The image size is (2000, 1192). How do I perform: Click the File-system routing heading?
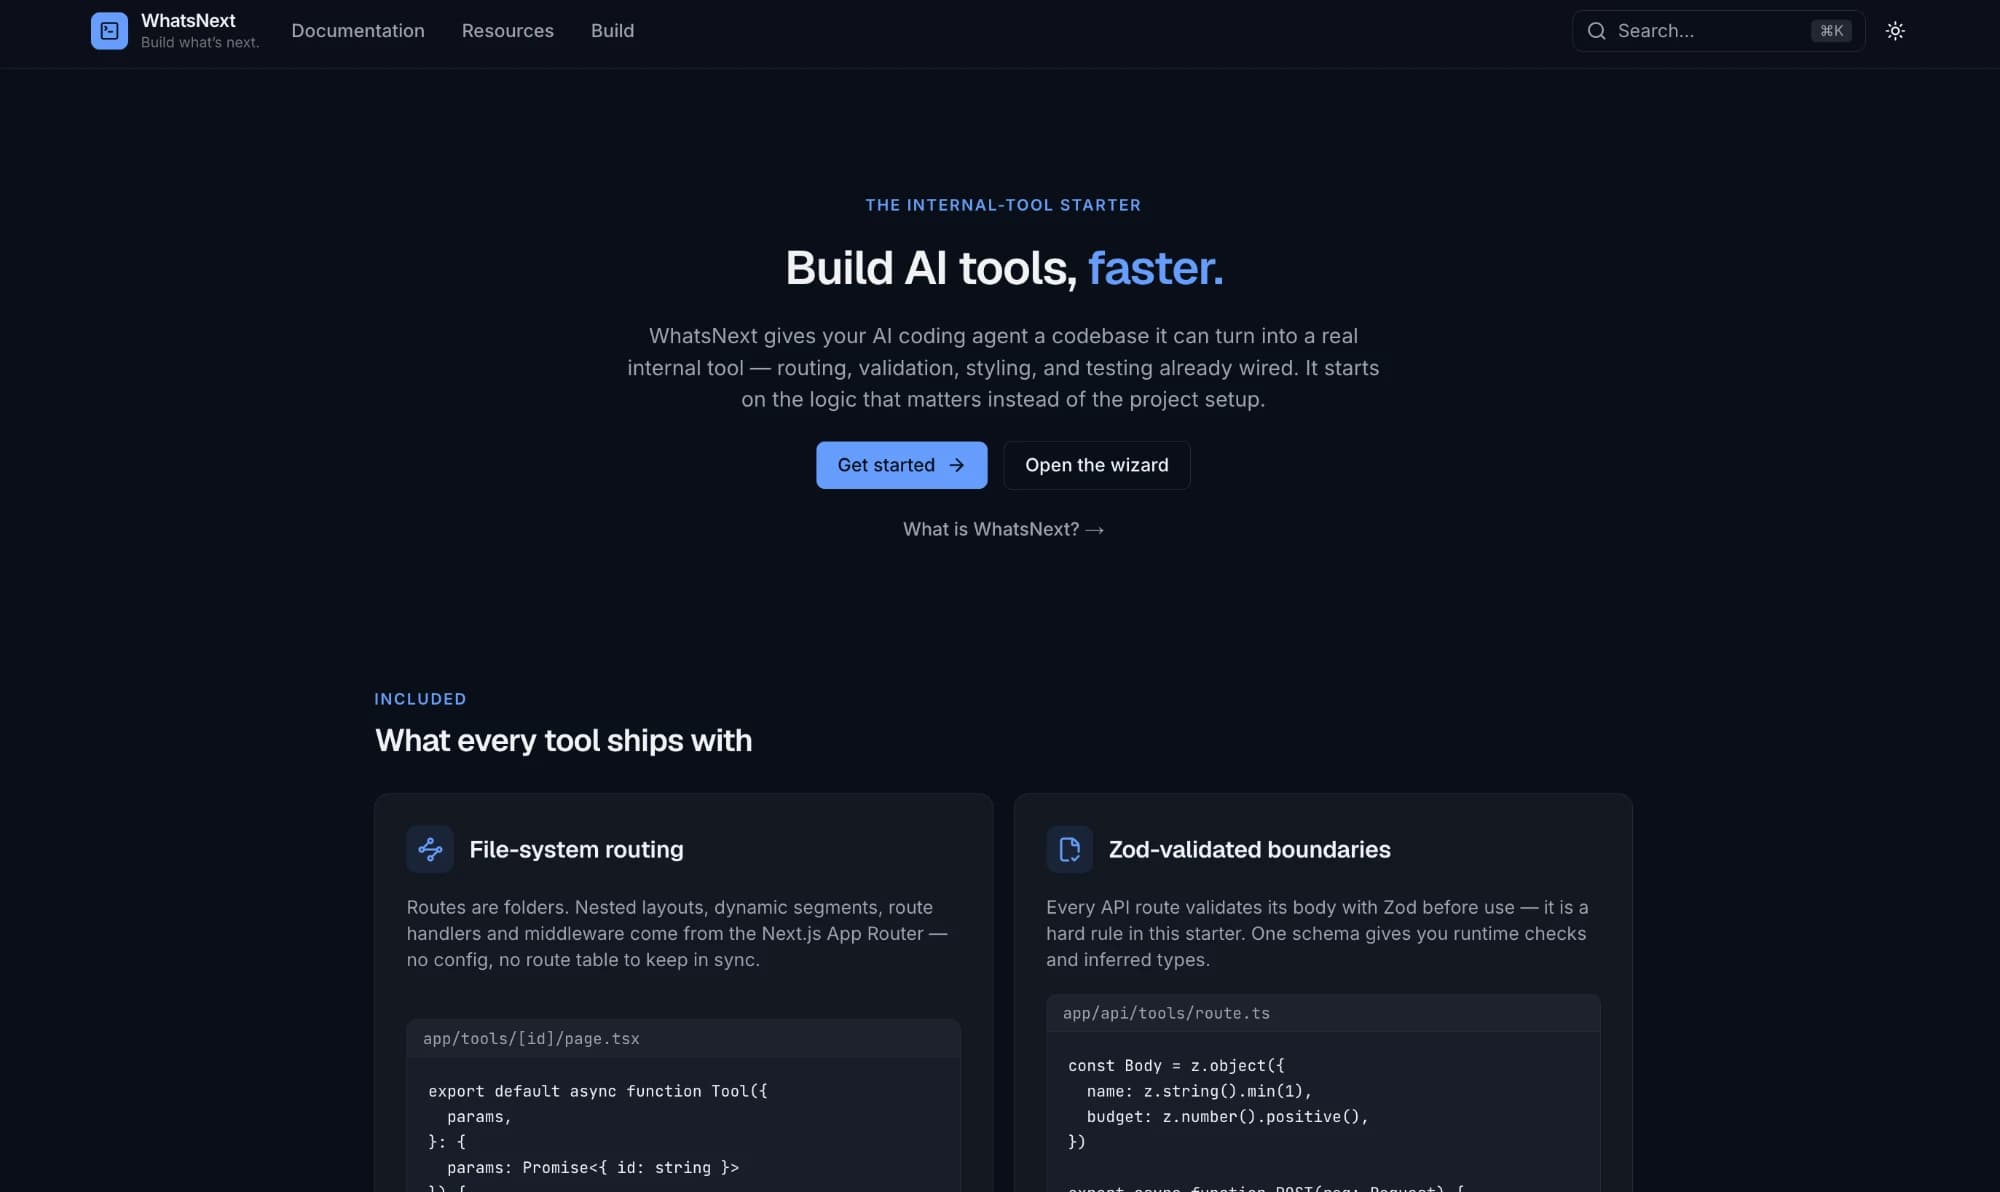576,849
